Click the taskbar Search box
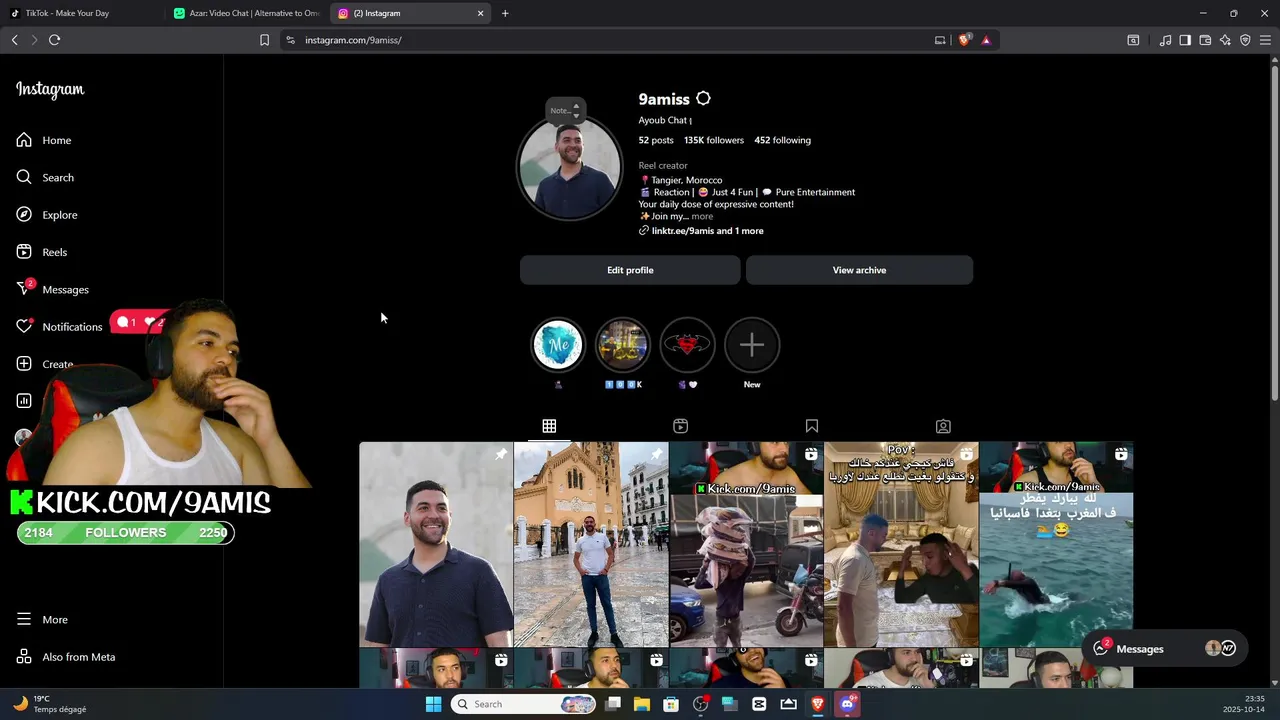The width and height of the screenshot is (1280, 720). [524, 704]
